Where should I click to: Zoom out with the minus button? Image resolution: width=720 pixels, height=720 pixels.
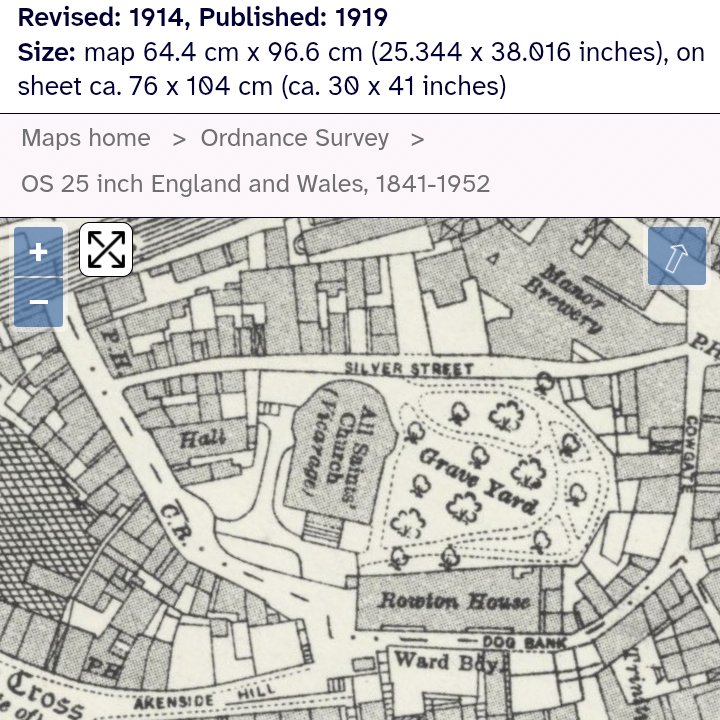39,302
